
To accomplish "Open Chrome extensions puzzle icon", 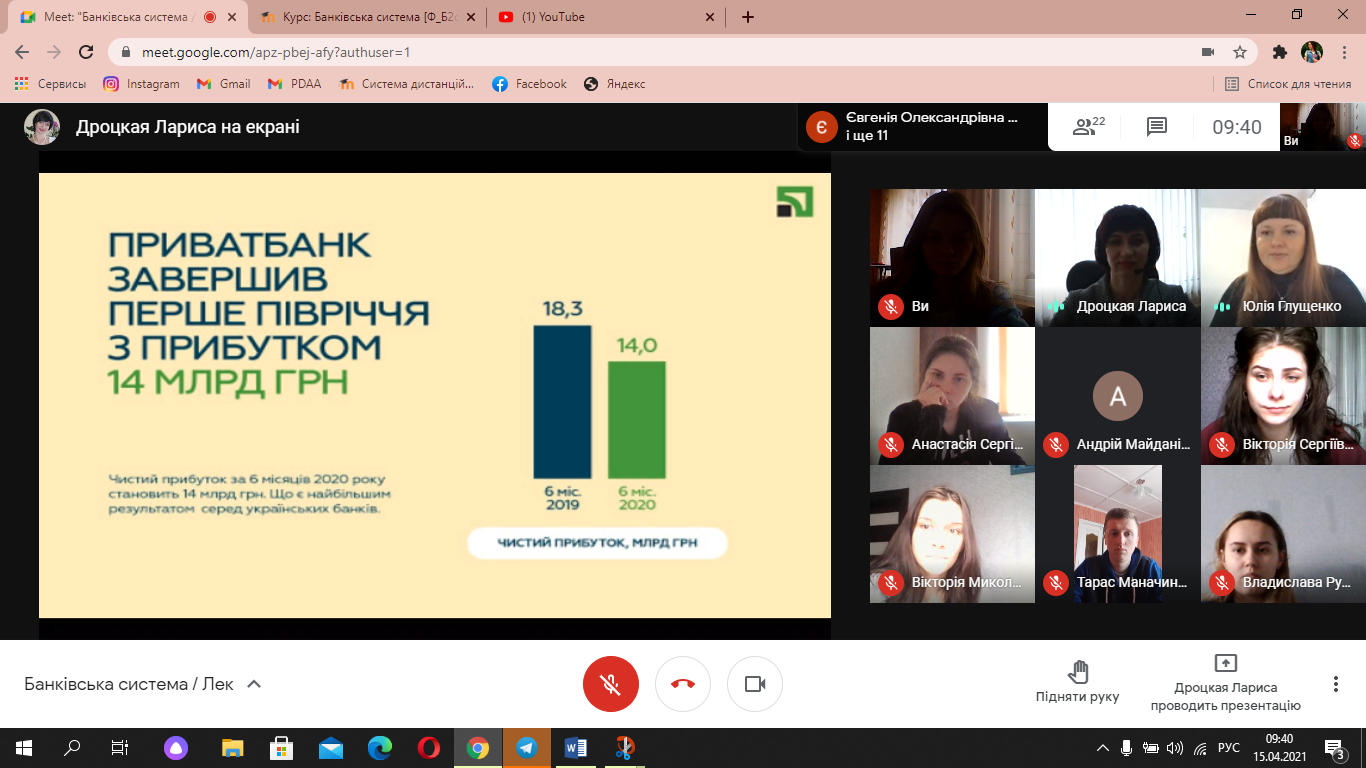I will pos(1280,52).
